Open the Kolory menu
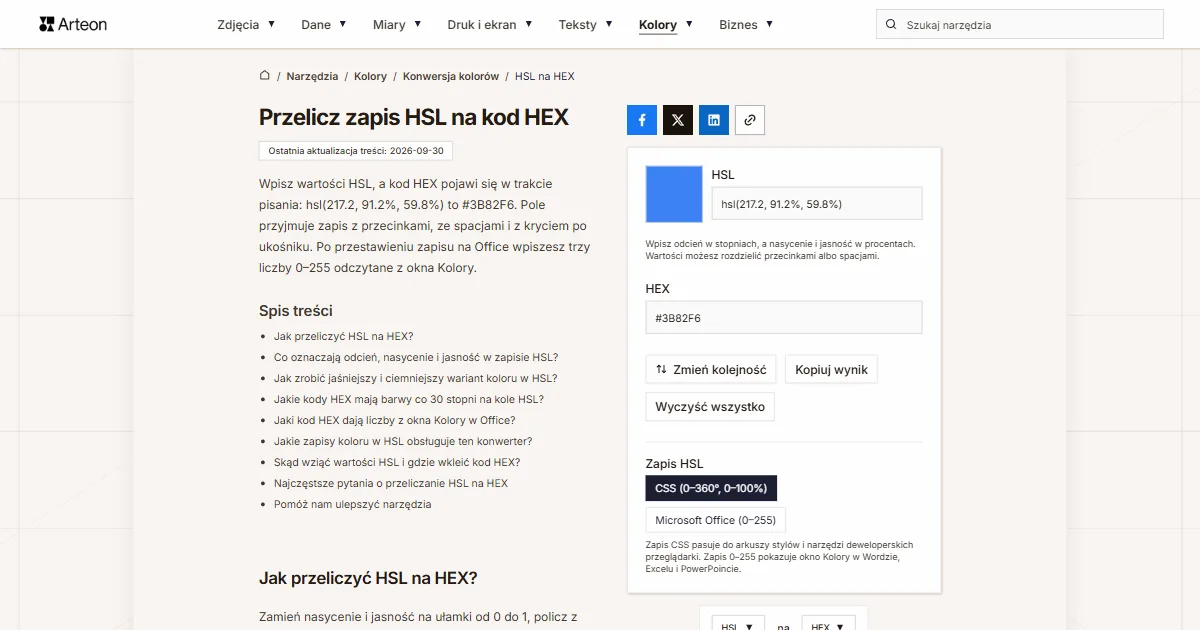 click(666, 24)
